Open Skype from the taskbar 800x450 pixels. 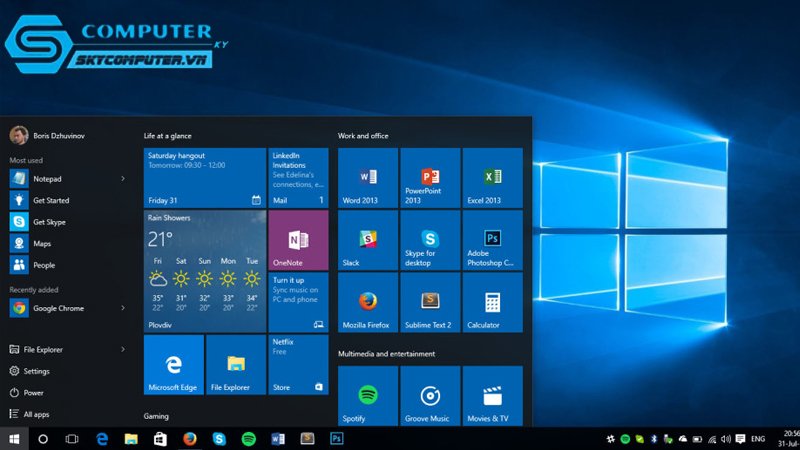point(219,439)
